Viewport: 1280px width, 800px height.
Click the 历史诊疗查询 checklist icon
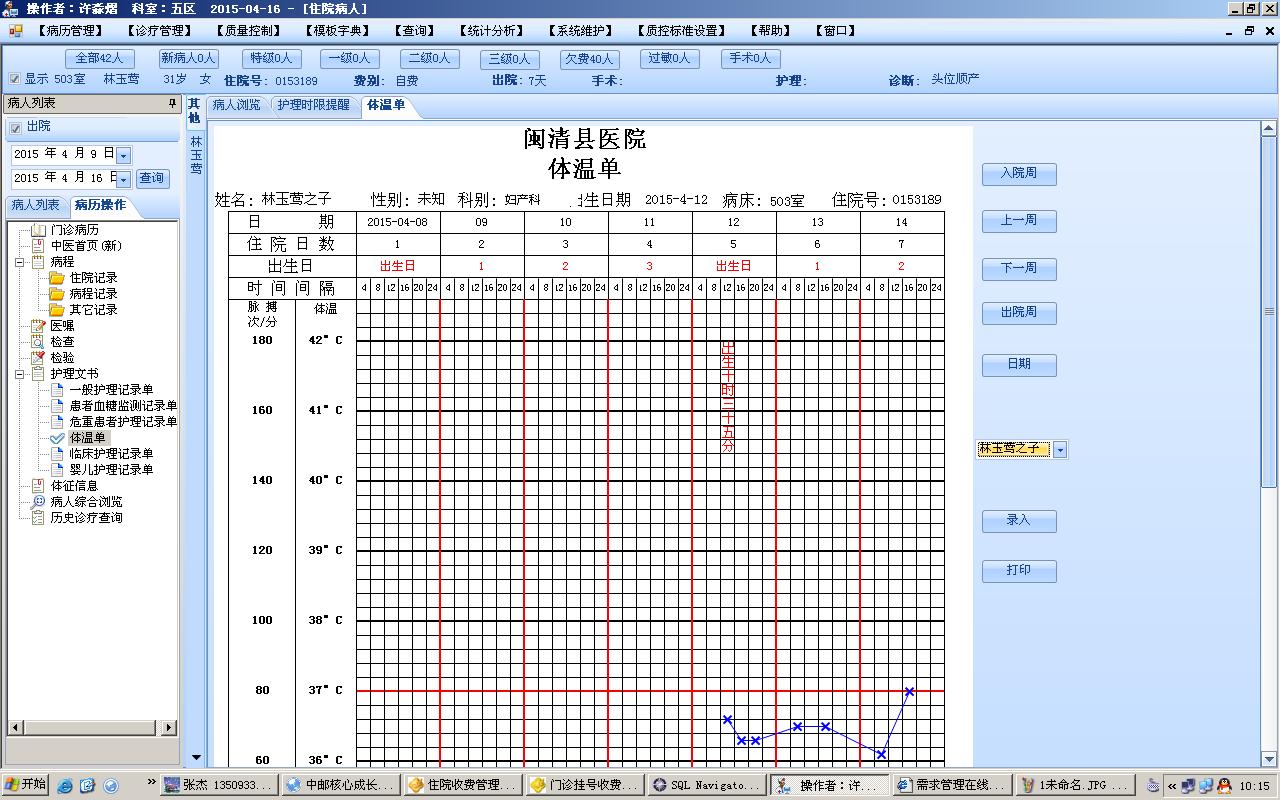pos(39,518)
